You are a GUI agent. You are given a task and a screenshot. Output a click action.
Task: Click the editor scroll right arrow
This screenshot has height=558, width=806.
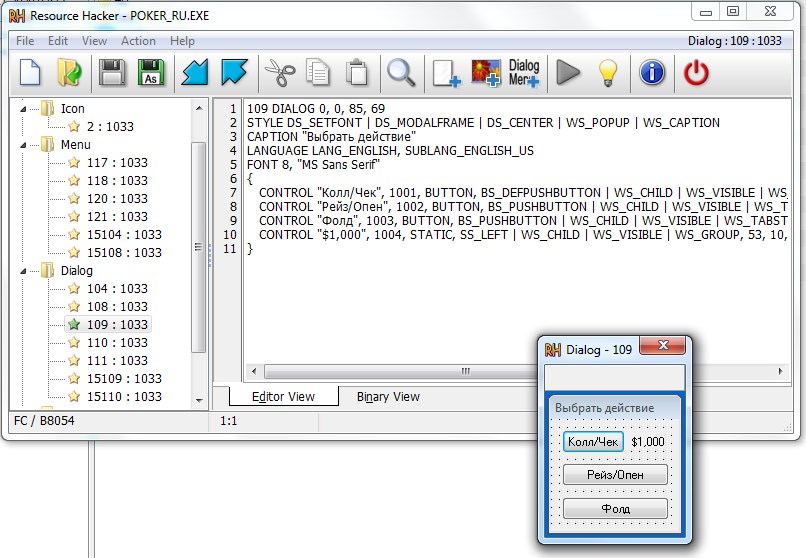tap(780, 371)
